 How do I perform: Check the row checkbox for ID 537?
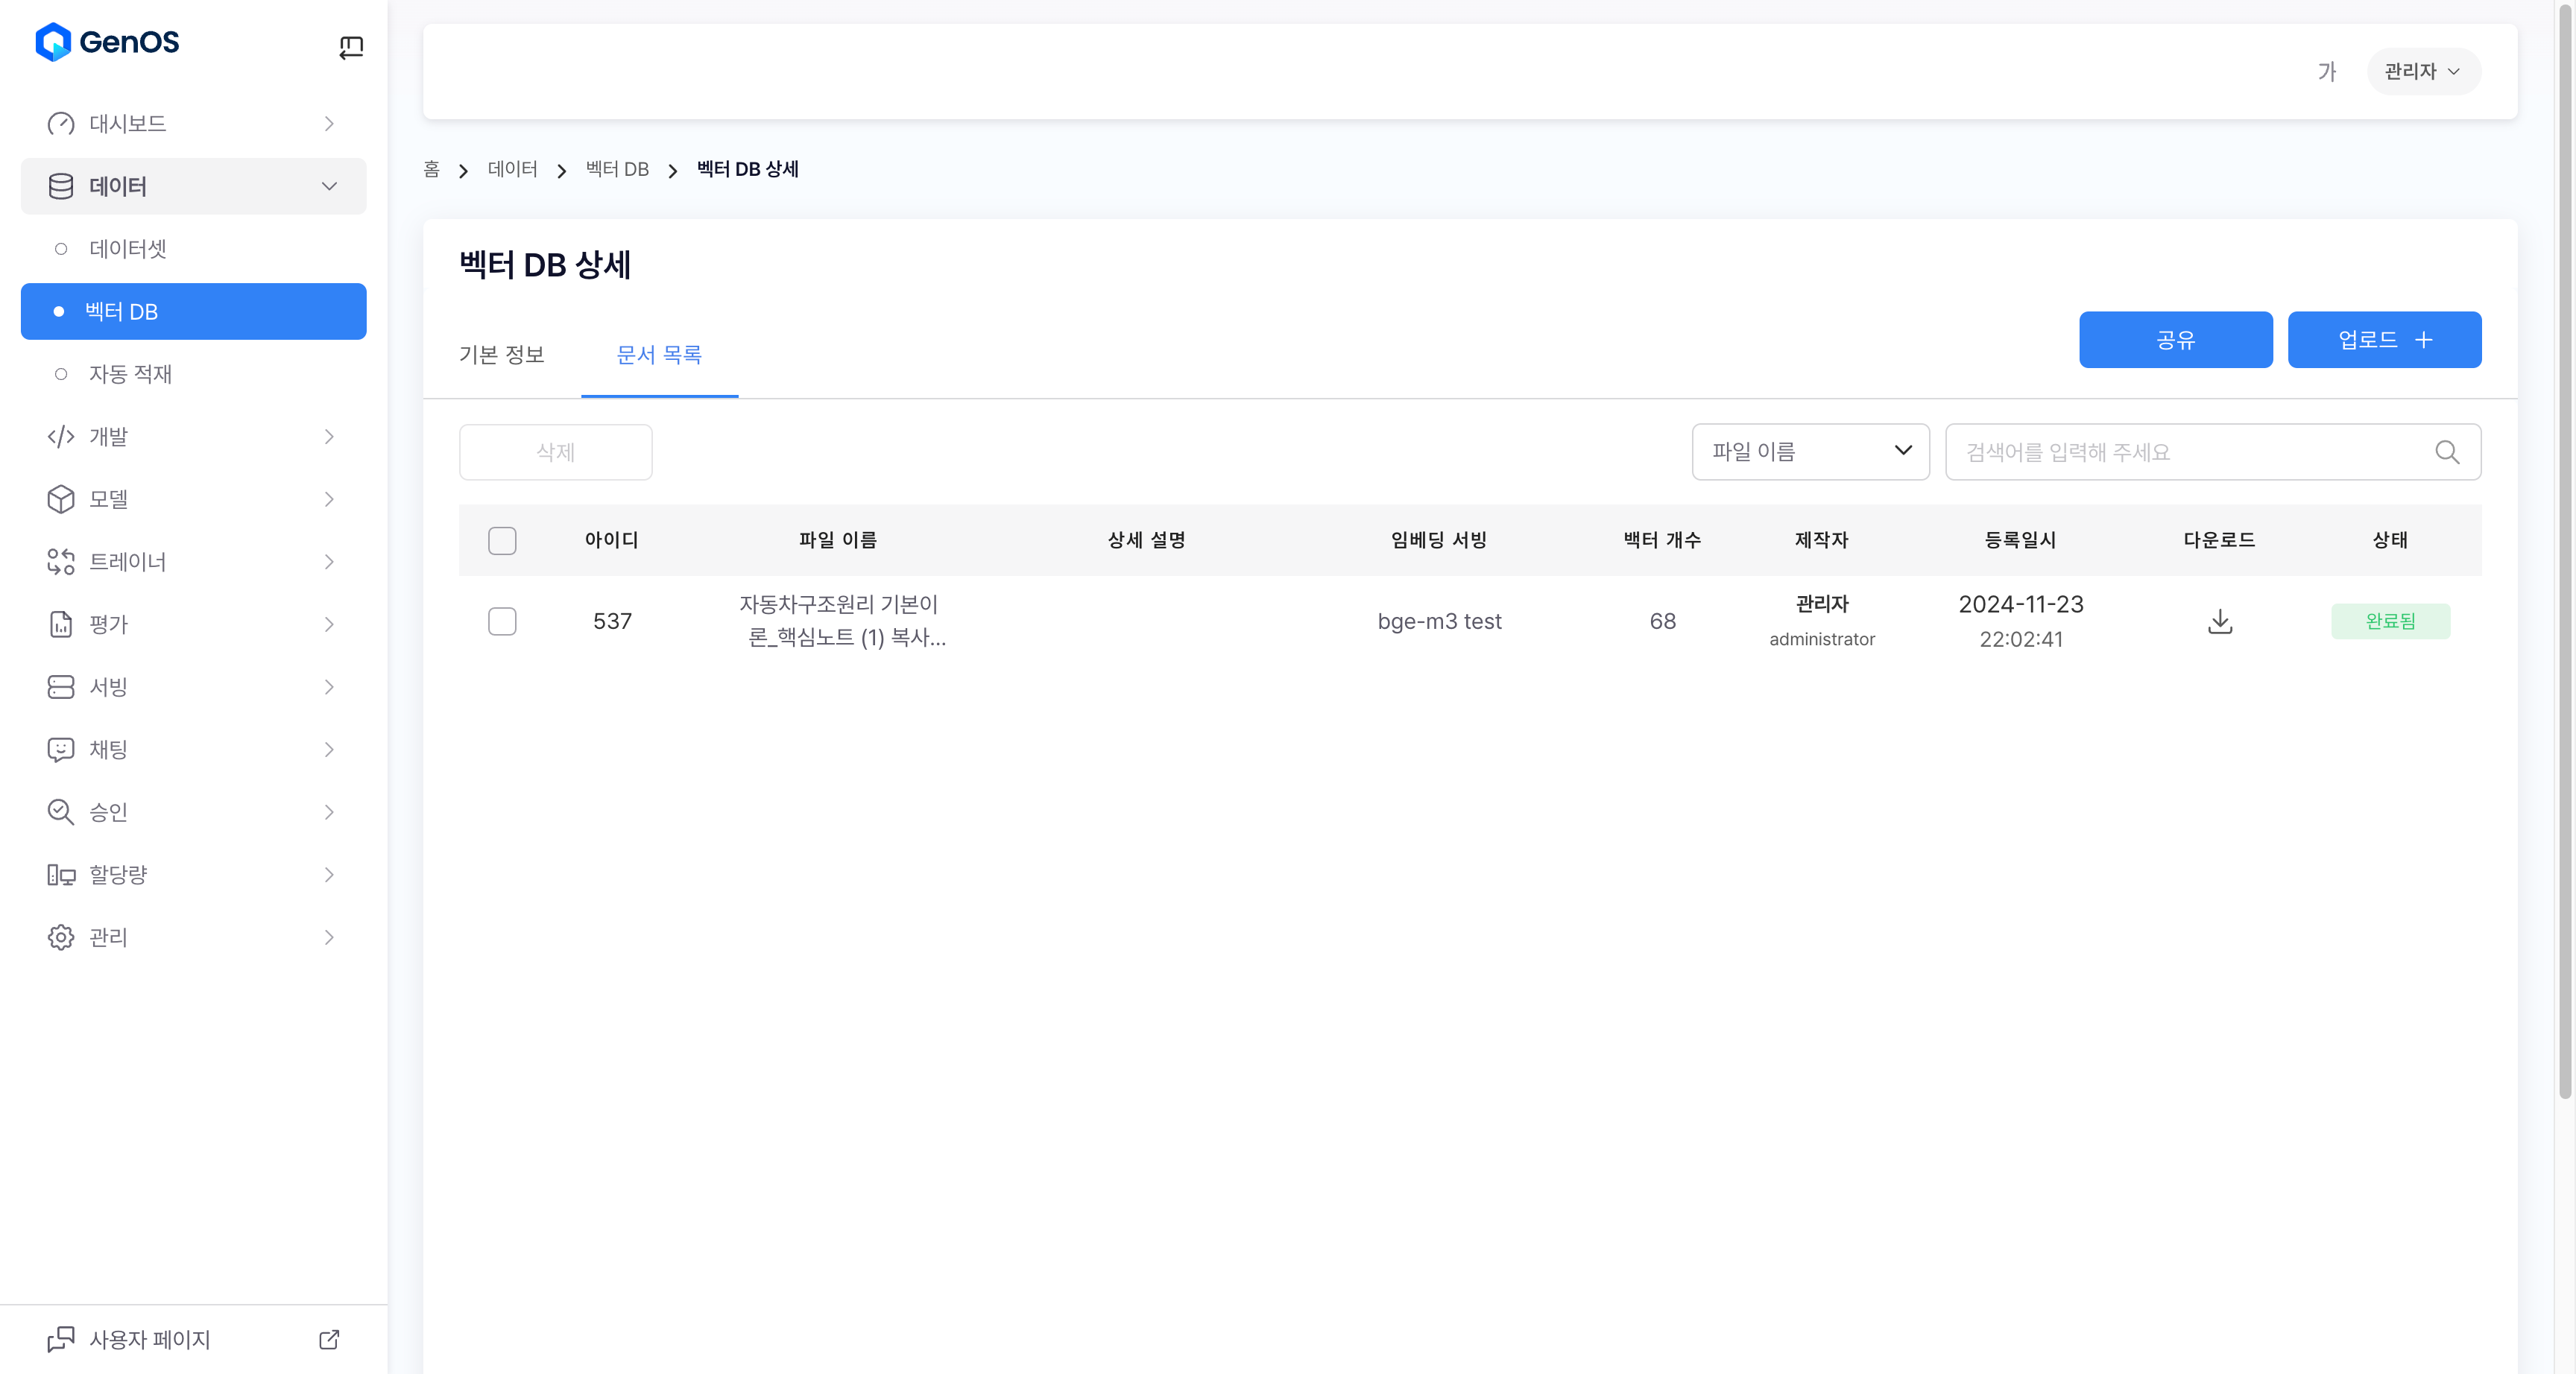502,621
